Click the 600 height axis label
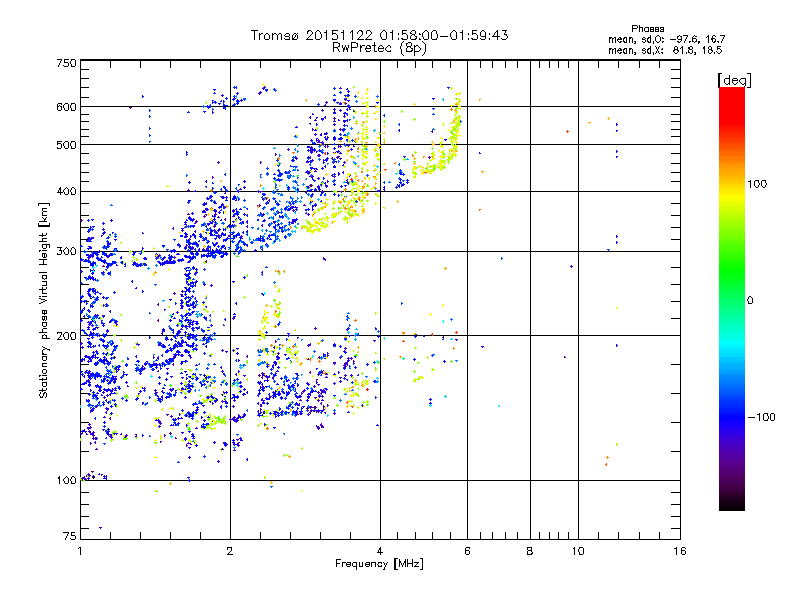Viewport: 800px width, 600px height. pos(66,107)
